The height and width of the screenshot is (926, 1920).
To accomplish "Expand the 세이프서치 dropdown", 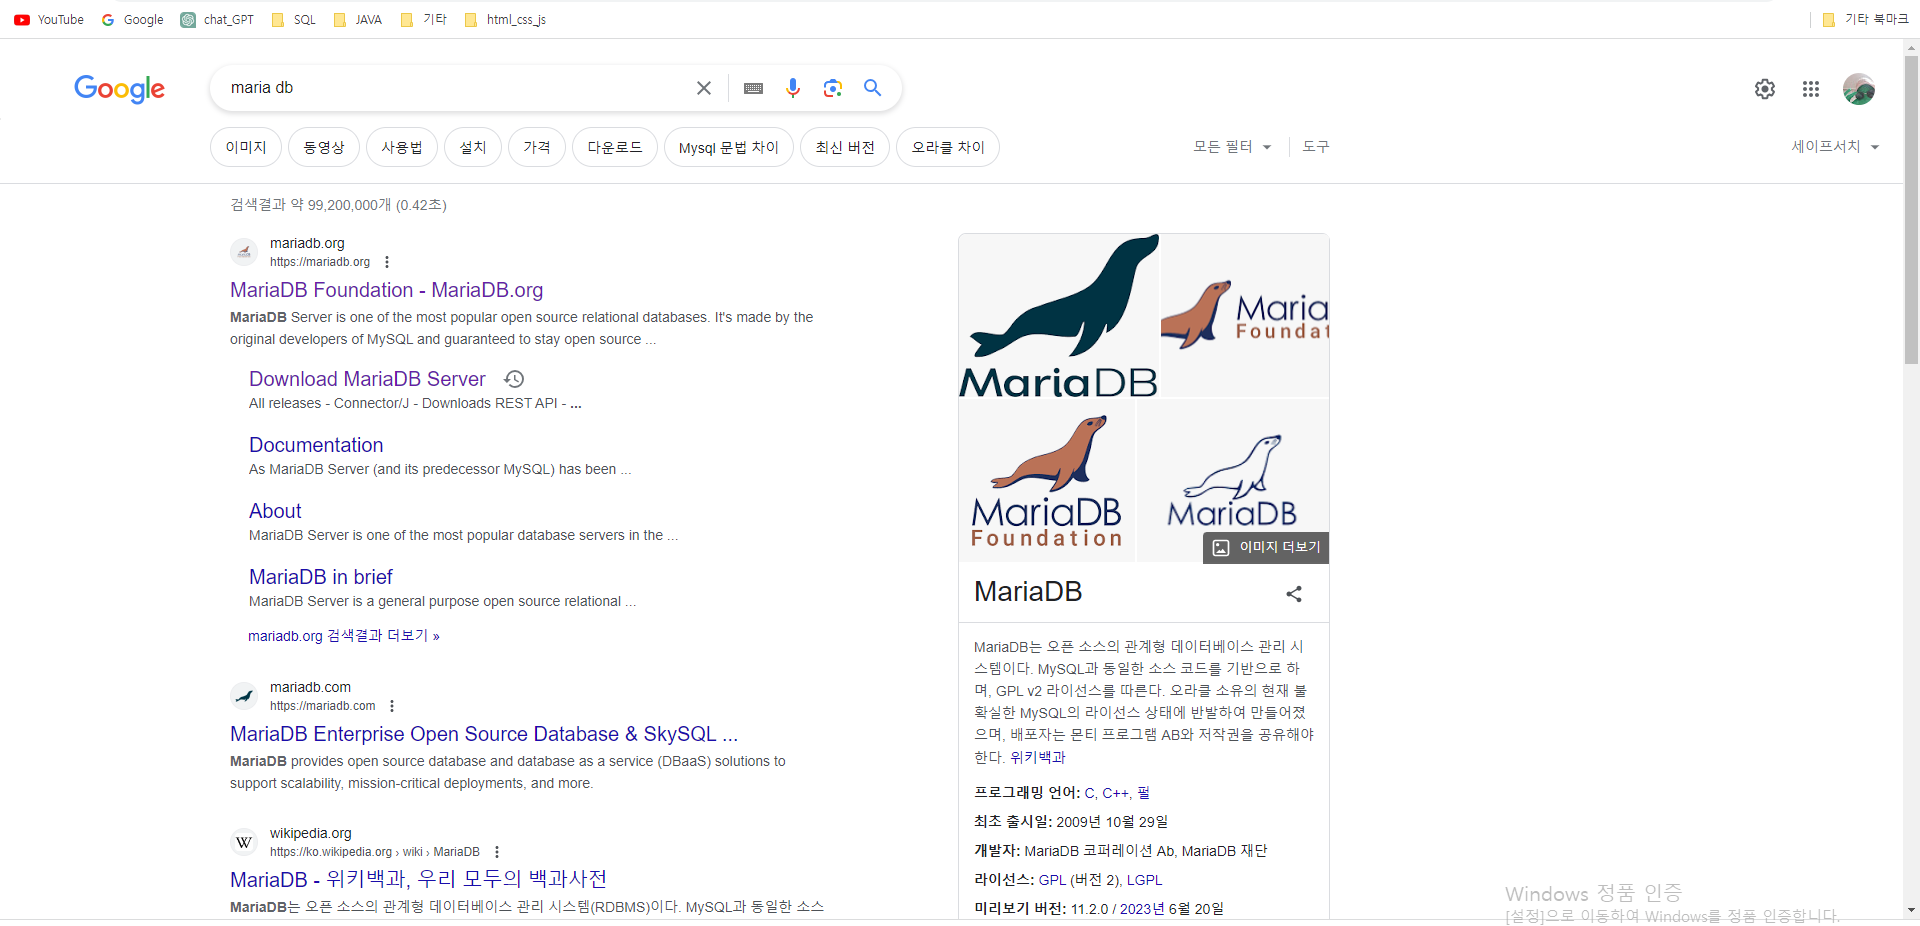I will coord(1835,147).
